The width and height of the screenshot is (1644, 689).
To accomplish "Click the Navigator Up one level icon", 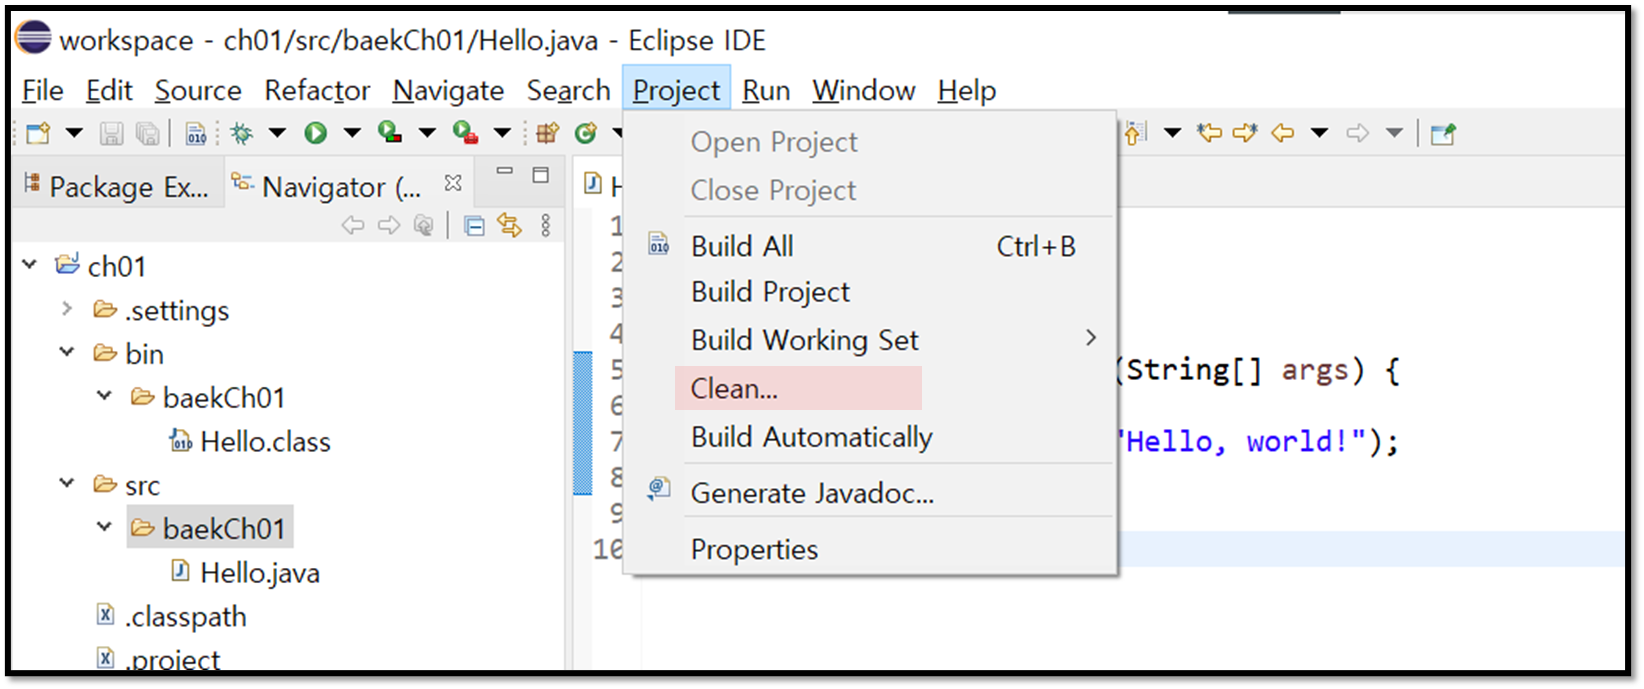I will pyautogui.click(x=424, y=226).
